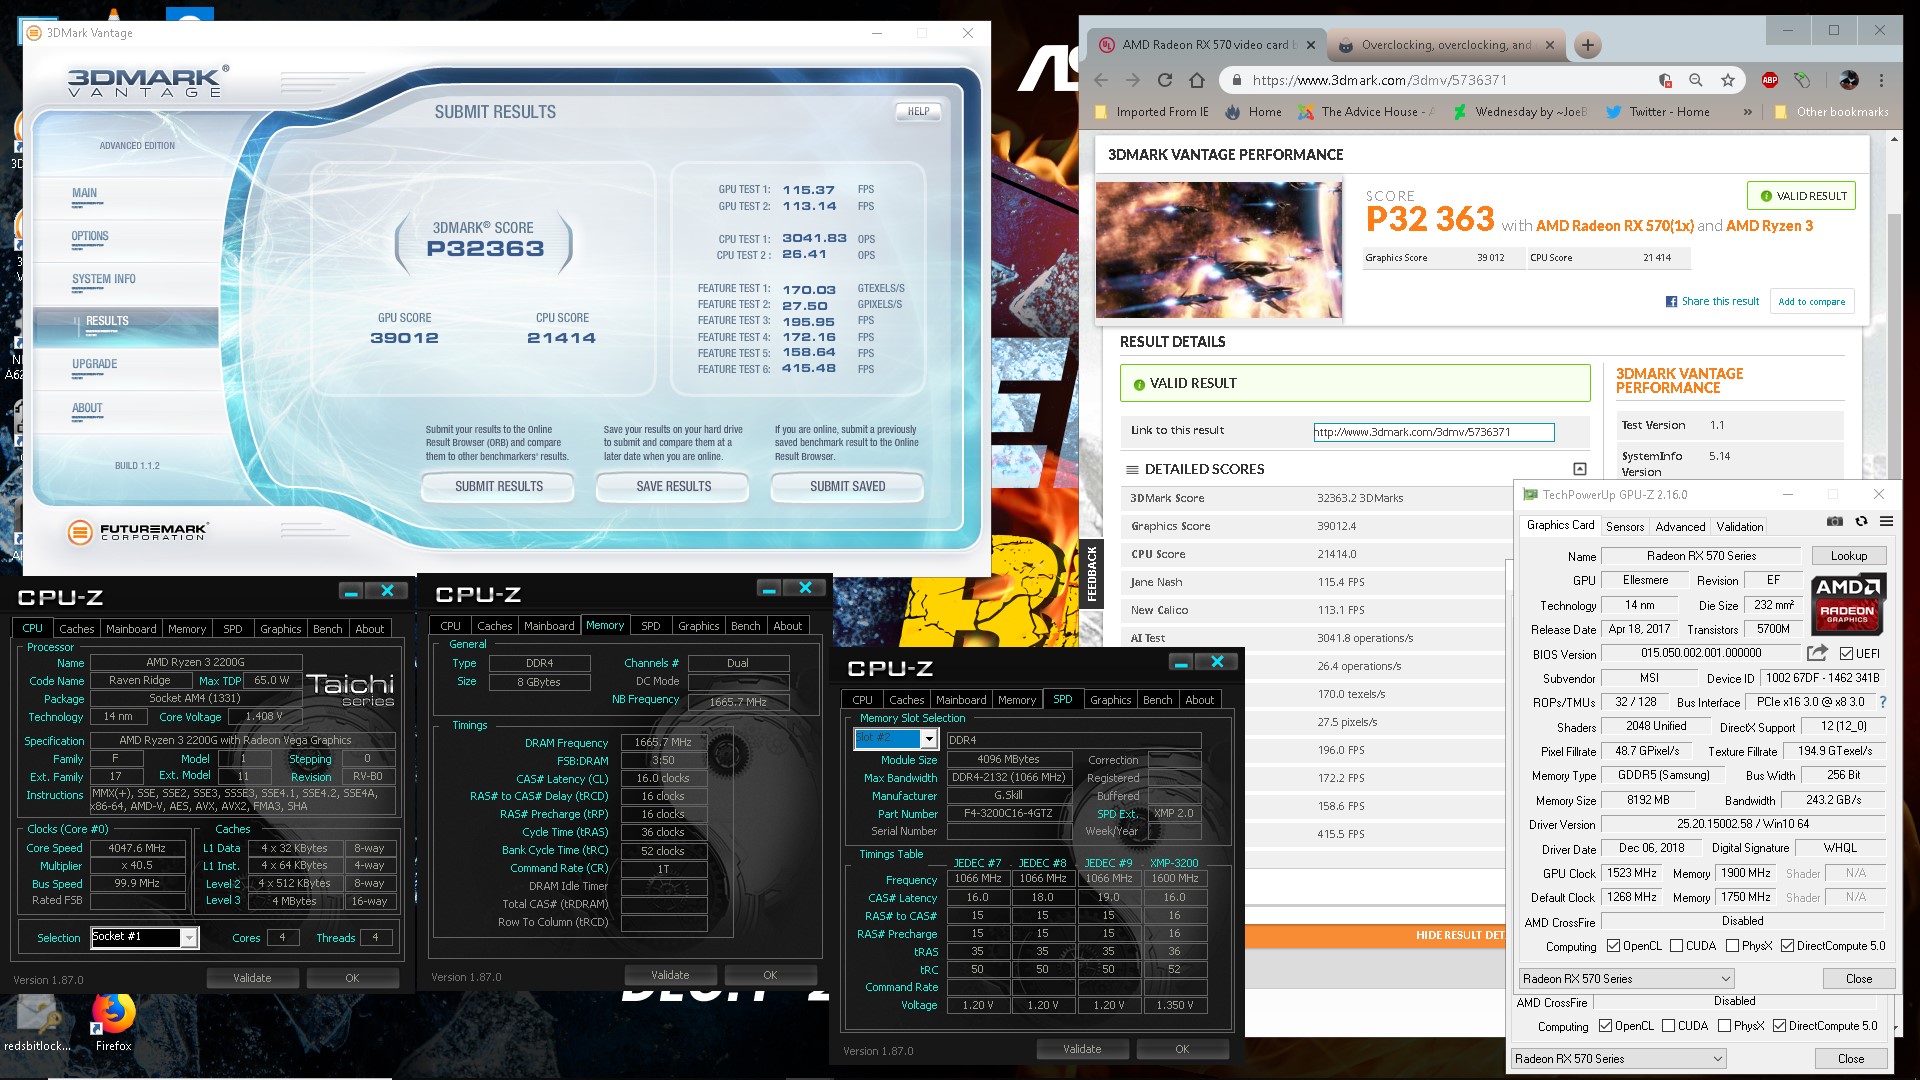Toggle CUDA in the rear GPU-Z window
Image resolution: width=1920 pixels, height=1080 pixels.
pyautogui.click(x=1668, y=1026)
